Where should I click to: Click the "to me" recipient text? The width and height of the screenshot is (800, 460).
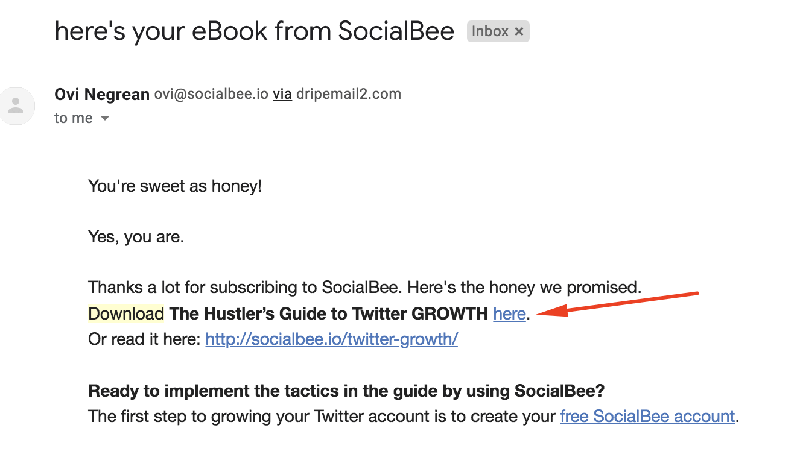click(x=74, y=119)
